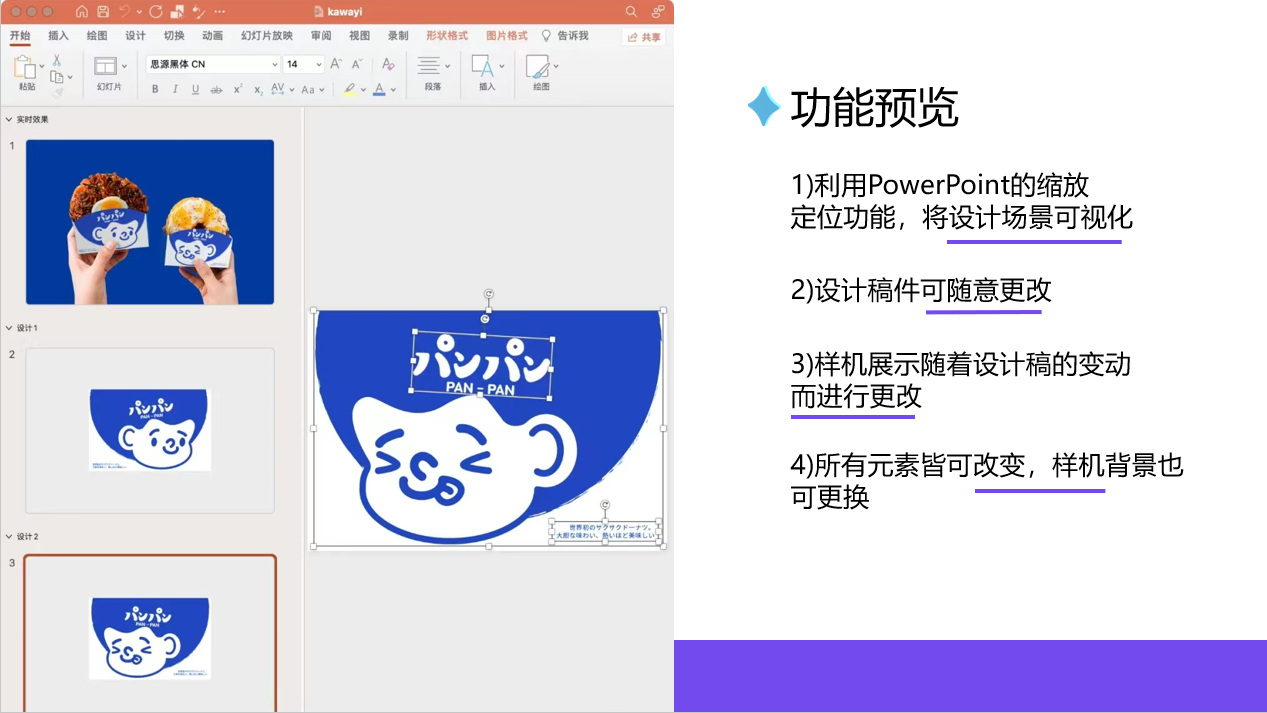Image resolution: width=1267 pixels, height=713 pixels.
Task: Open the Paste options dropdown arrow
Action: pyautogui.click(x=40, y=66)
